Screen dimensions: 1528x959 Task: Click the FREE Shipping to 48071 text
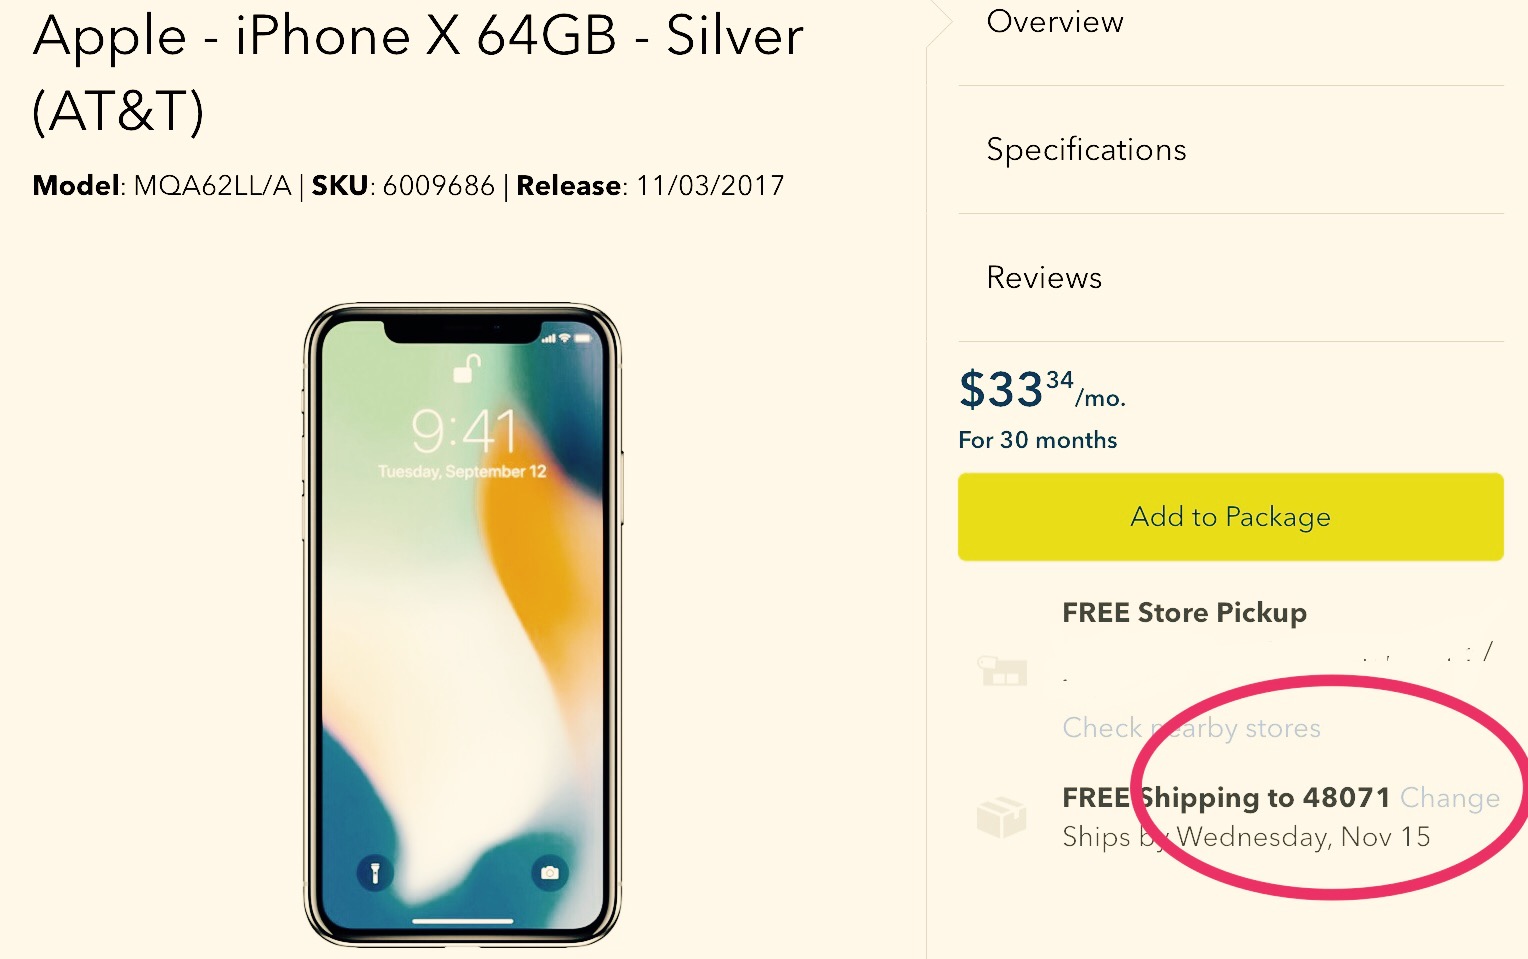coord(1226,798)
